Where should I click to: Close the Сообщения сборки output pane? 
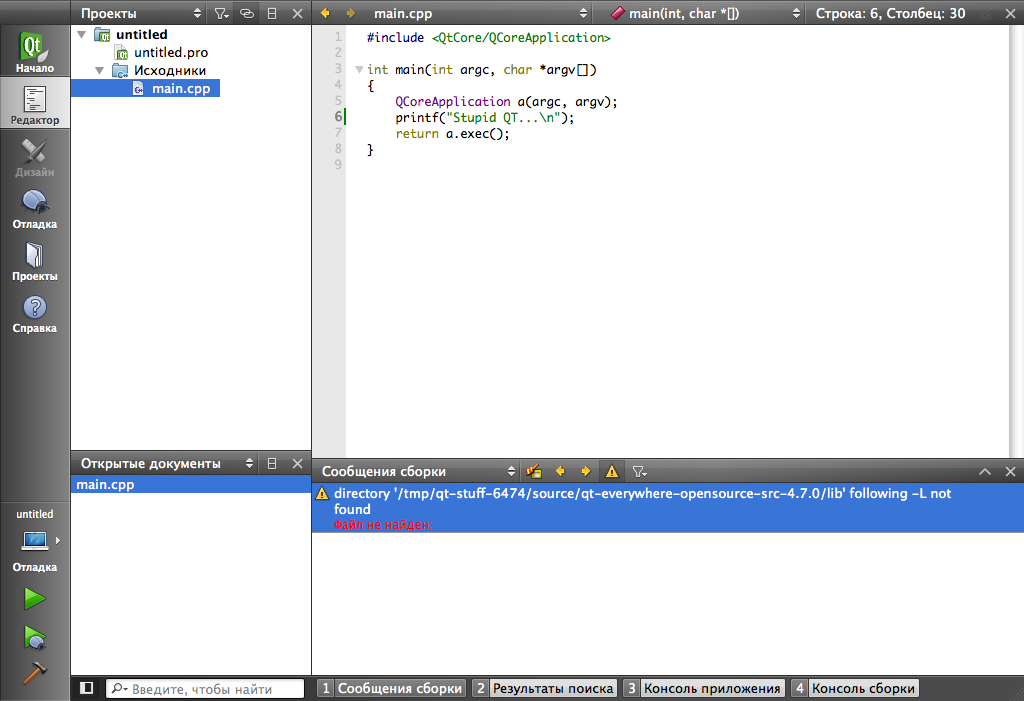point(1010,471)
